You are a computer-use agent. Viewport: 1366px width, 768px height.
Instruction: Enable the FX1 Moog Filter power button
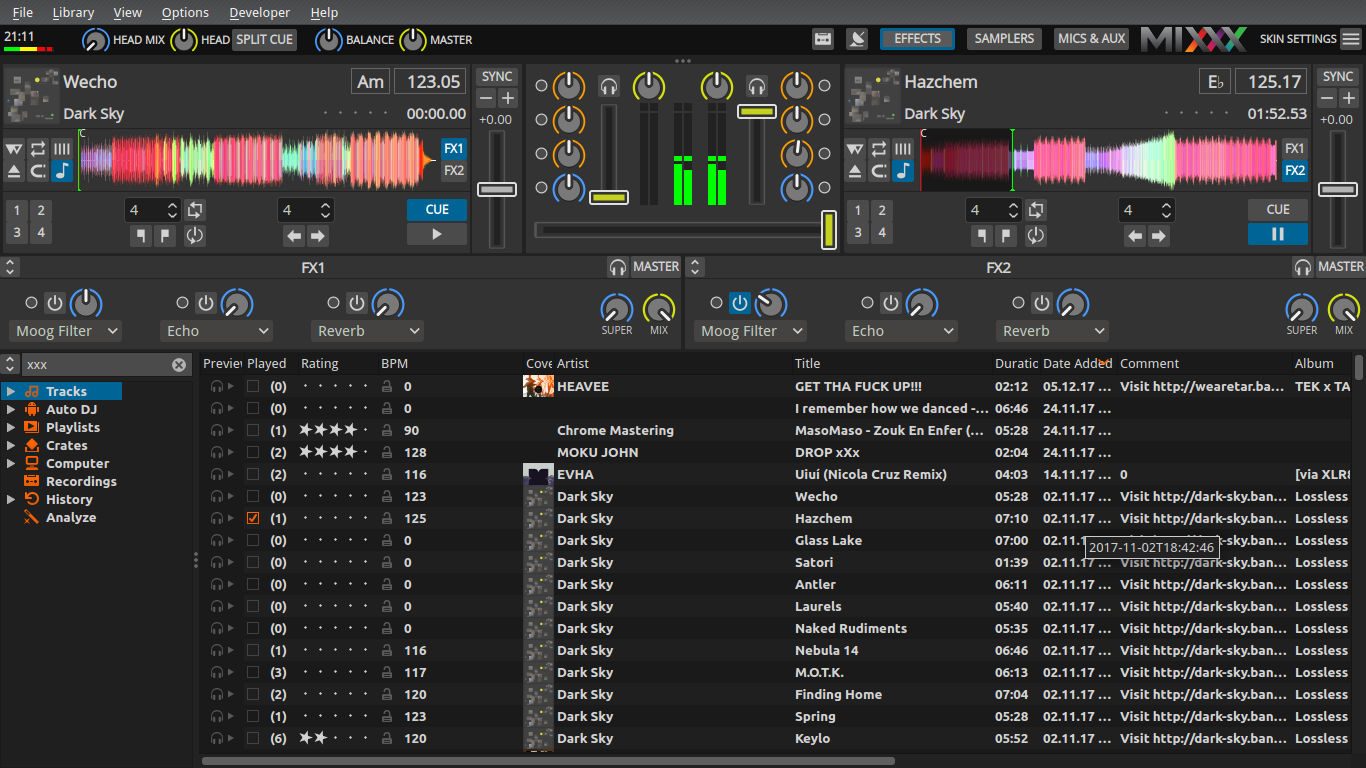tap(55, 303)
